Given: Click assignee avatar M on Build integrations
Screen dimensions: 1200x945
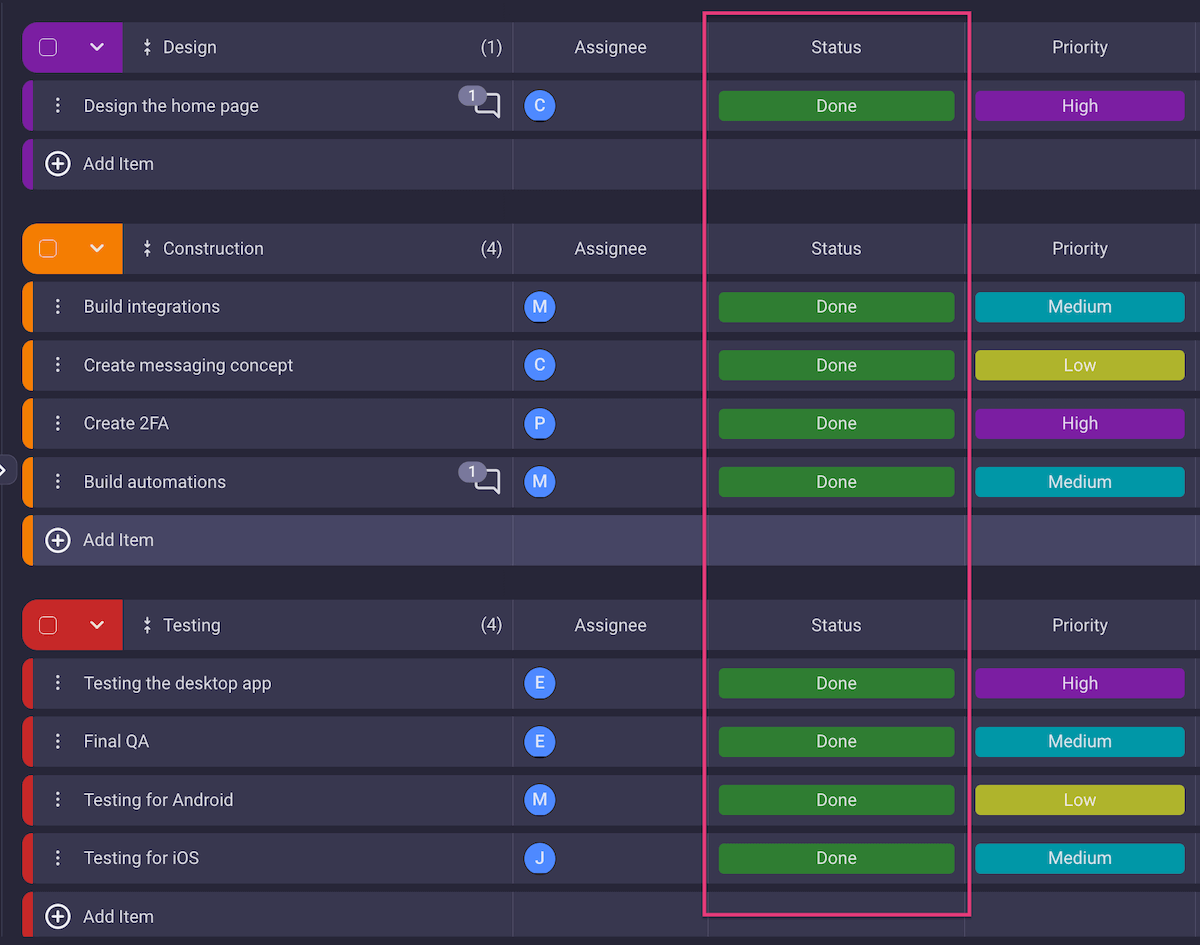Looking at the screenshot, I should 539,307.
